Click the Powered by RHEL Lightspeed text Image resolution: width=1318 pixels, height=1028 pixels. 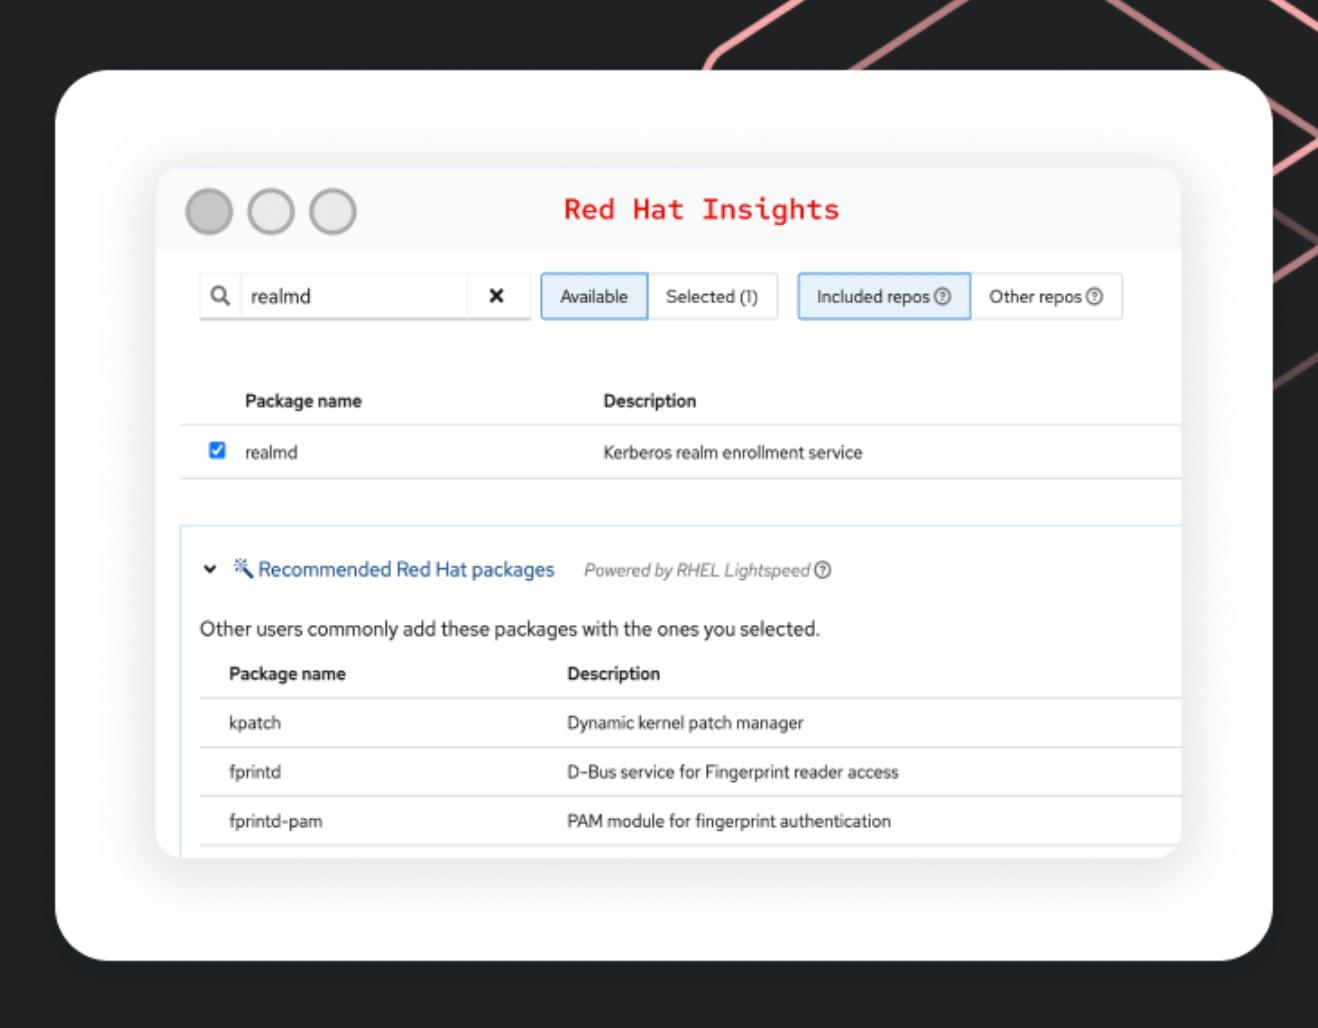(697, 570)
